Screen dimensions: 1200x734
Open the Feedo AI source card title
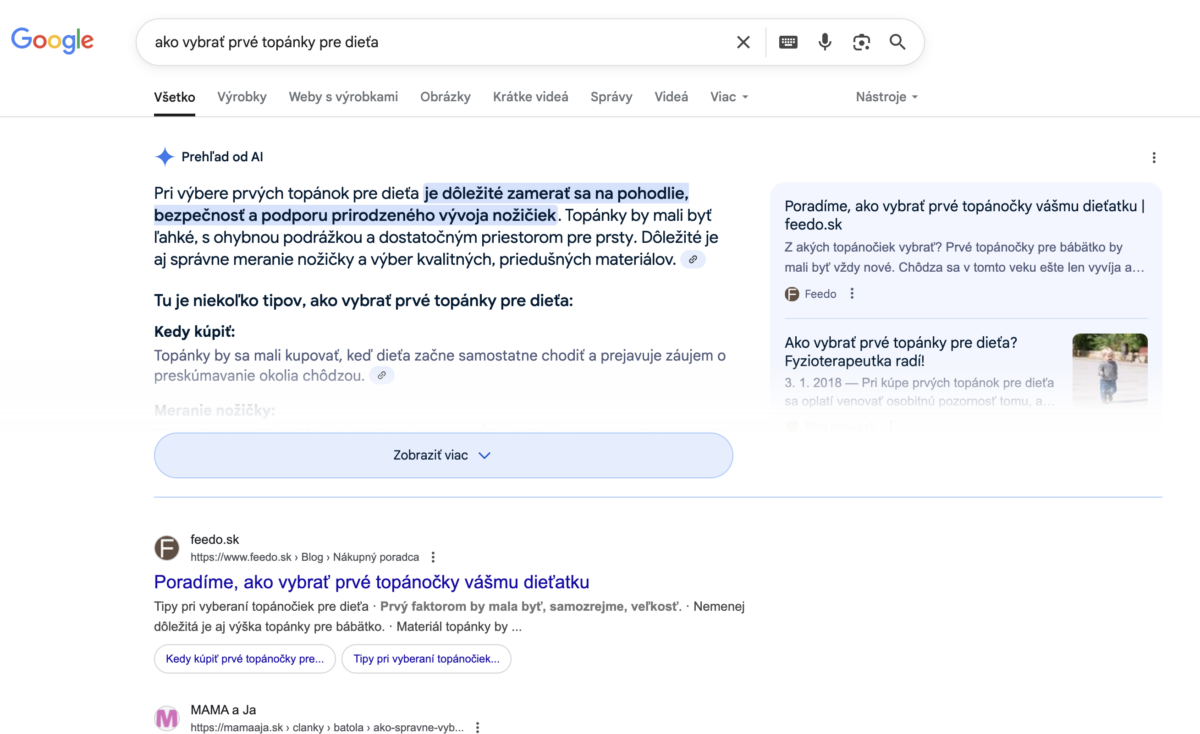pos(965,215)
